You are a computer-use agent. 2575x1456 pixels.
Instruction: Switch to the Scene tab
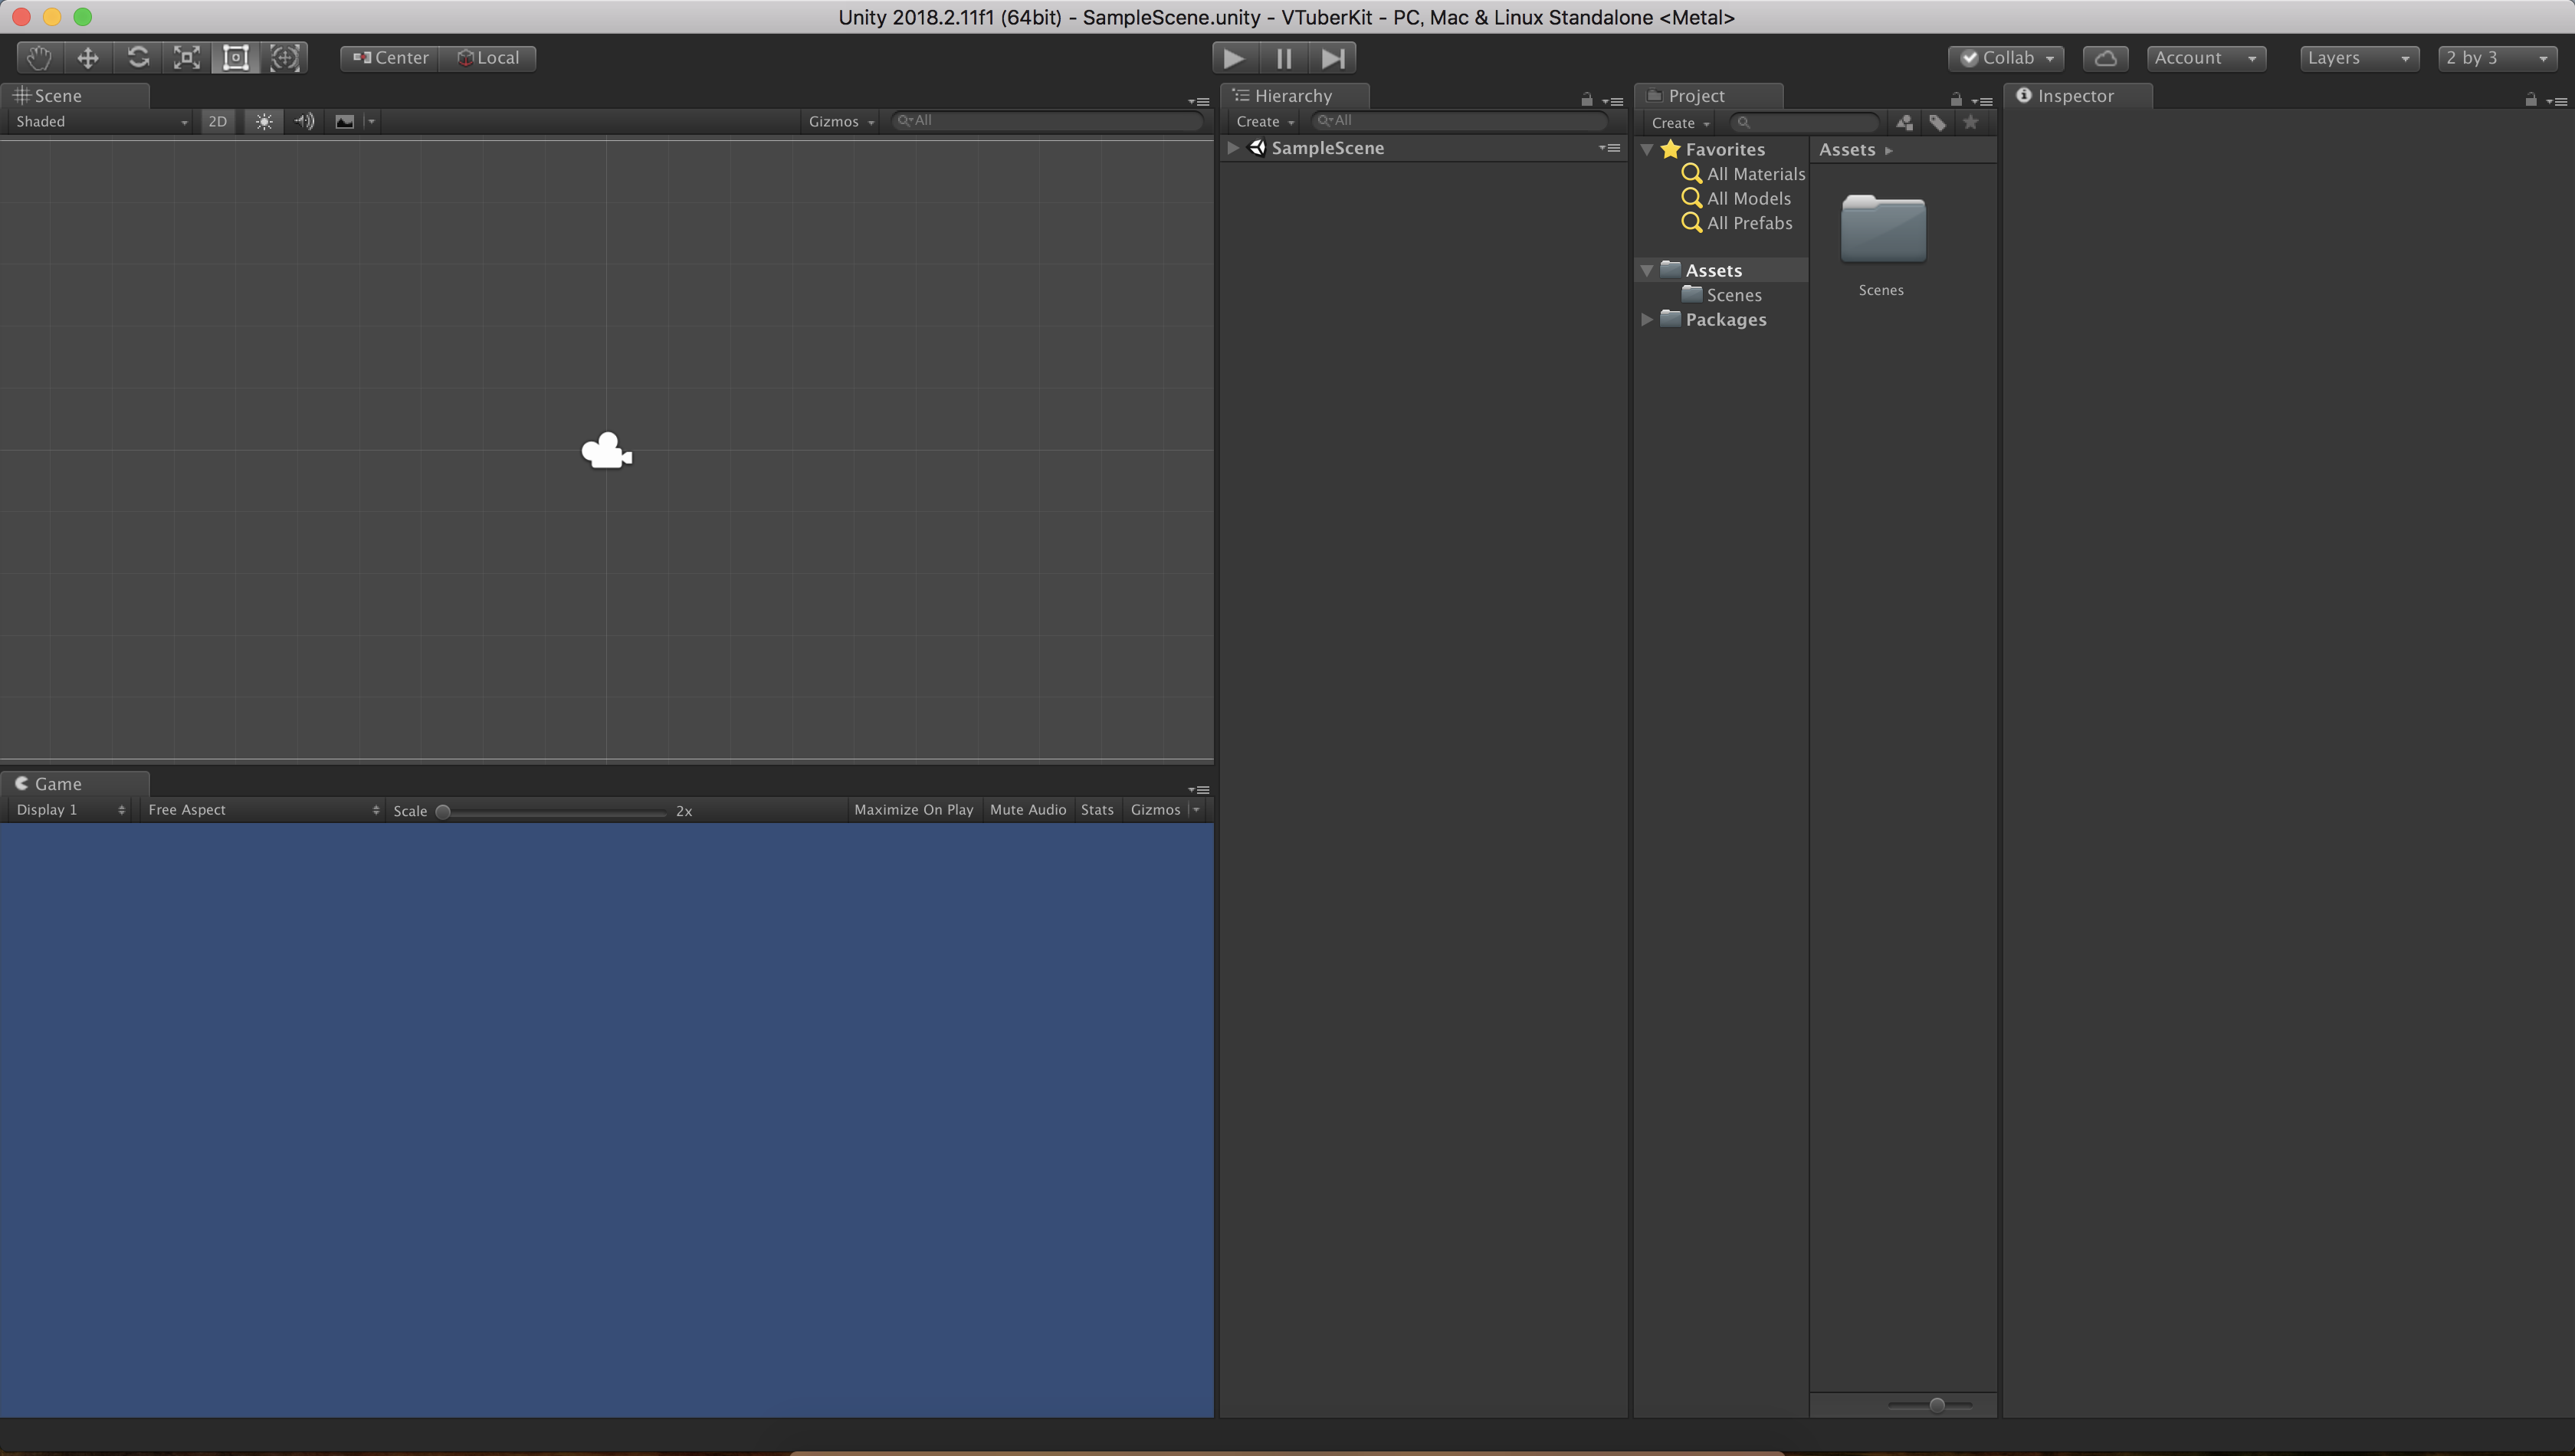tap(75, 96)
